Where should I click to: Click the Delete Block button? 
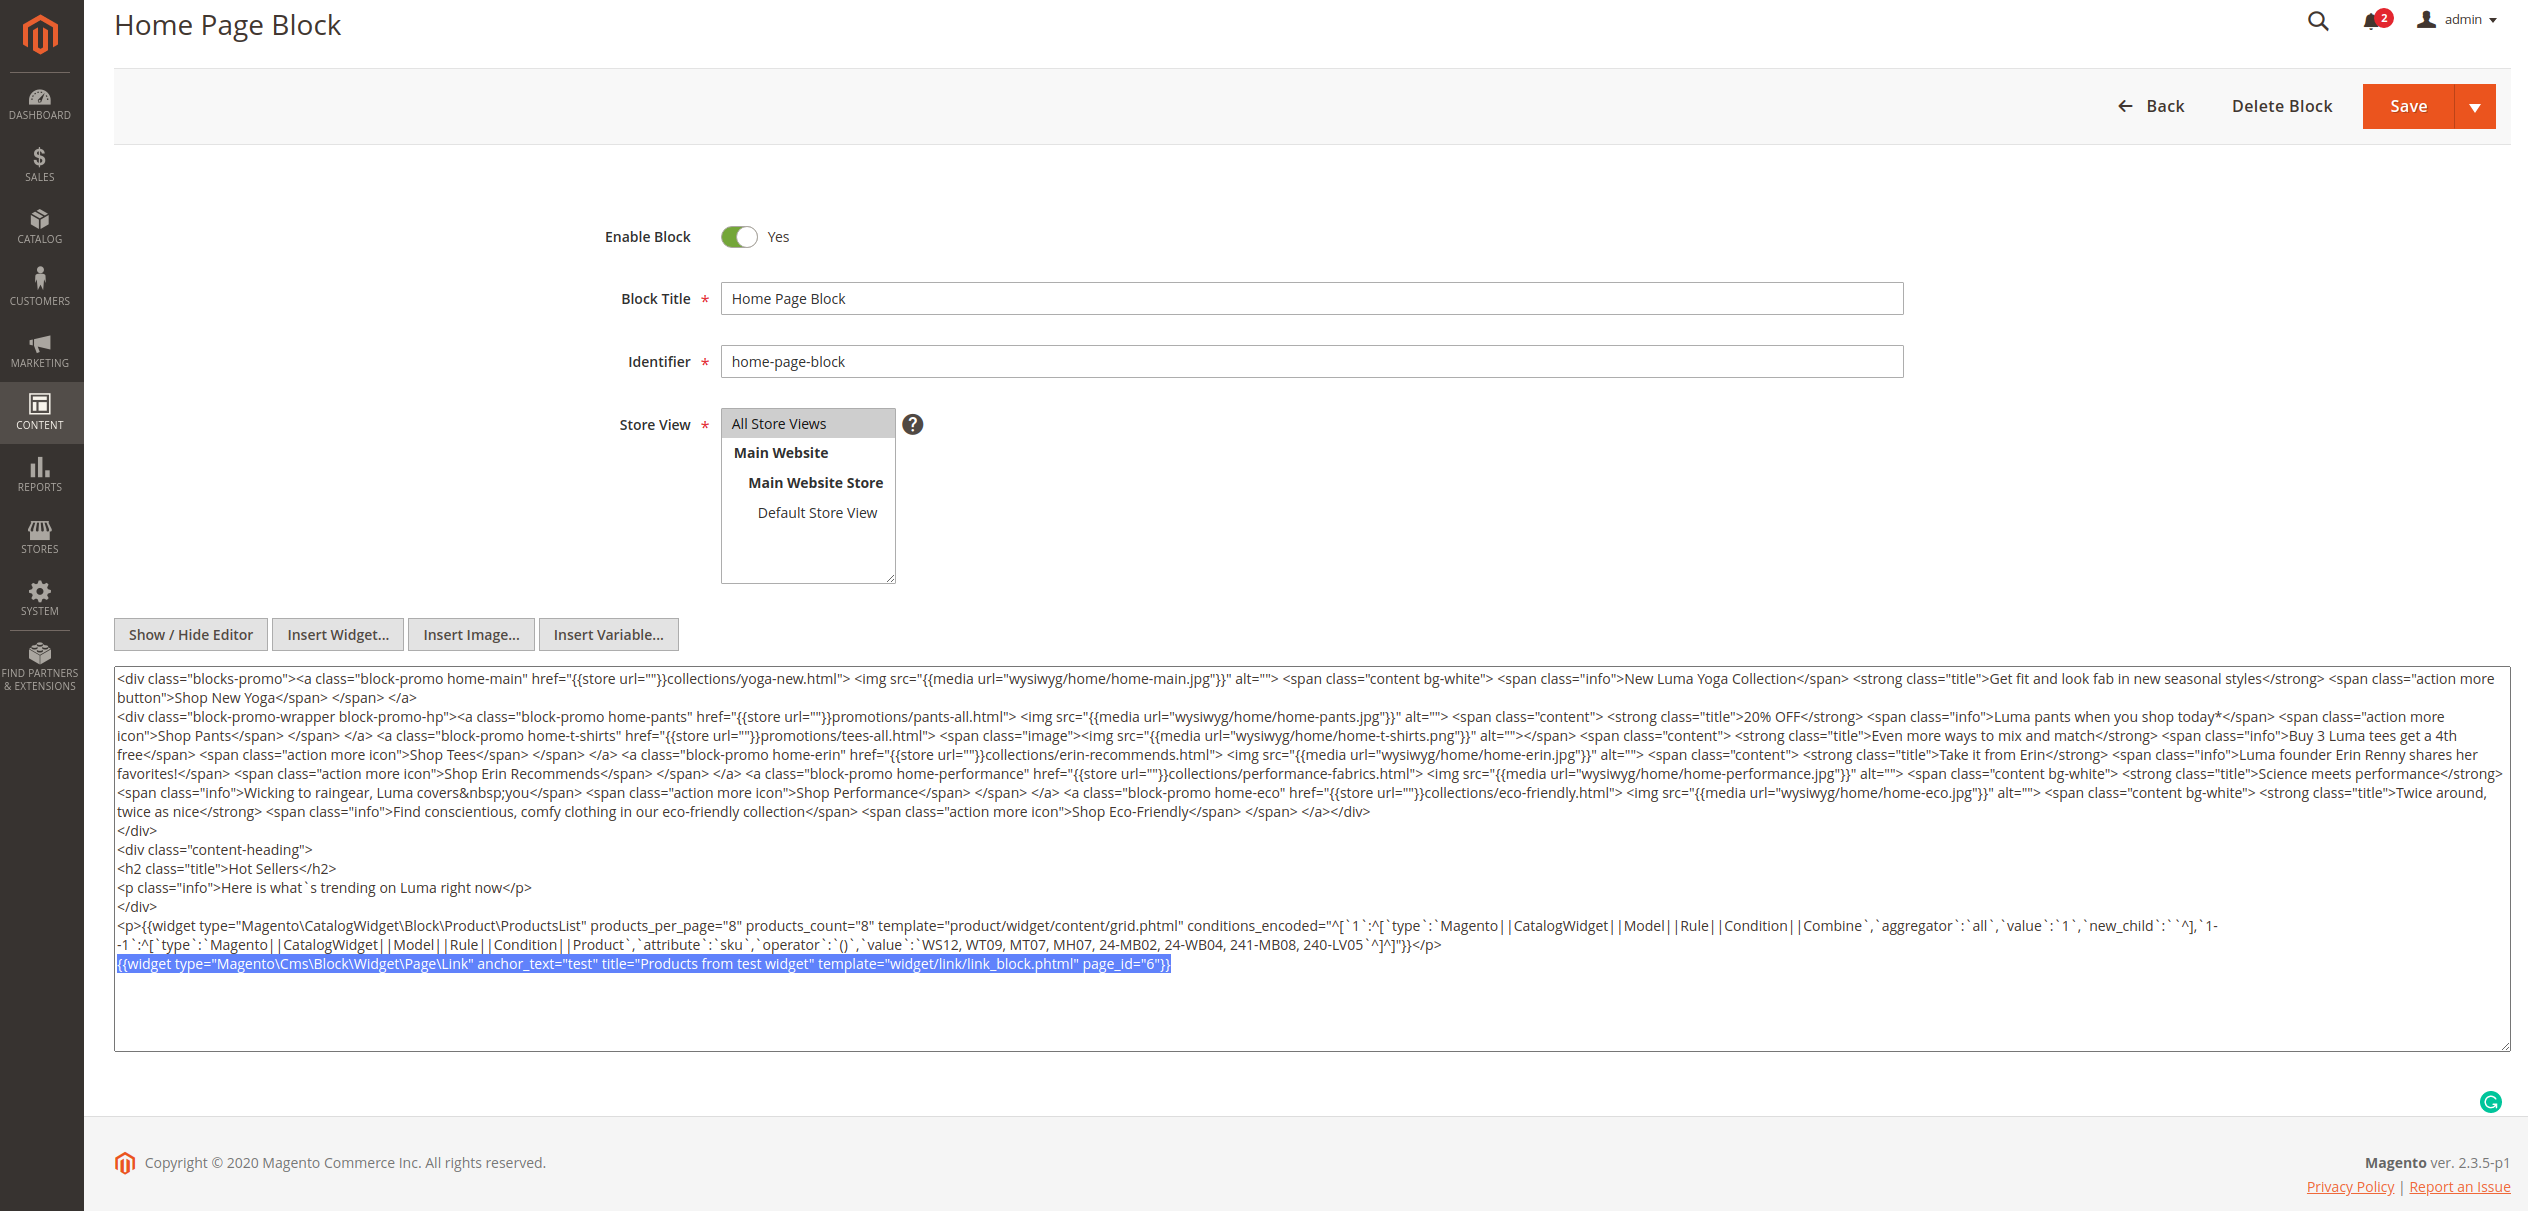(2281, 106)
